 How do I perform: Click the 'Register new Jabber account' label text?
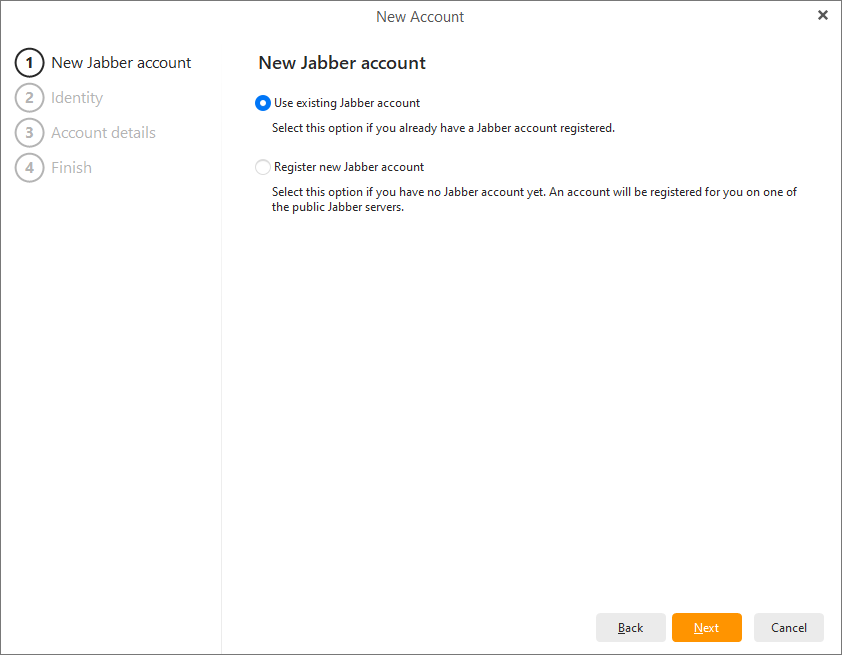click(x=349, y=167)
